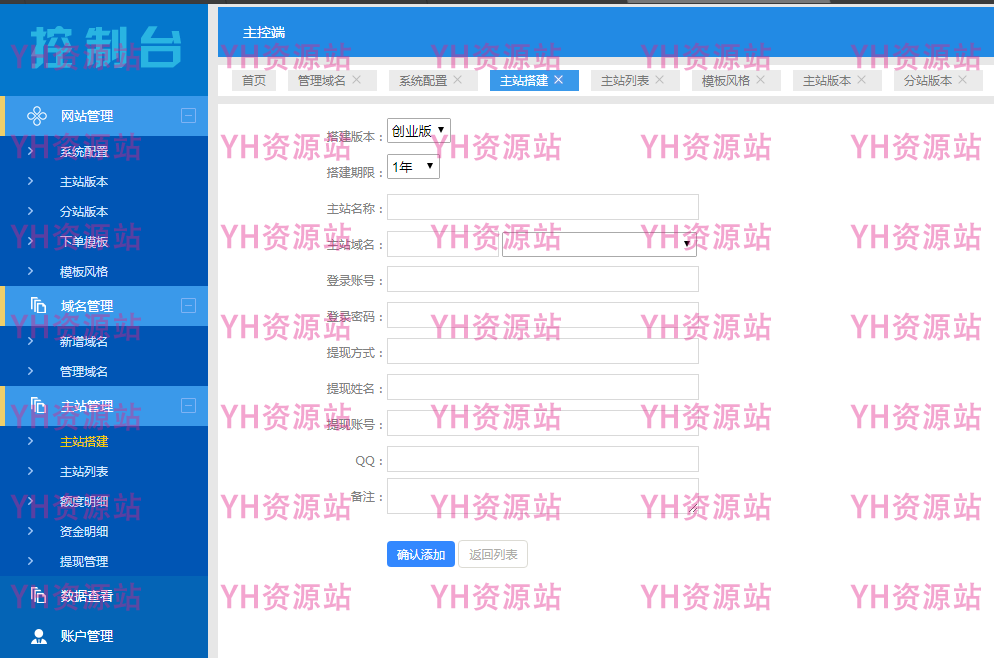
Task: Click the 主站管理 section icon
Action: pos(39,406)
